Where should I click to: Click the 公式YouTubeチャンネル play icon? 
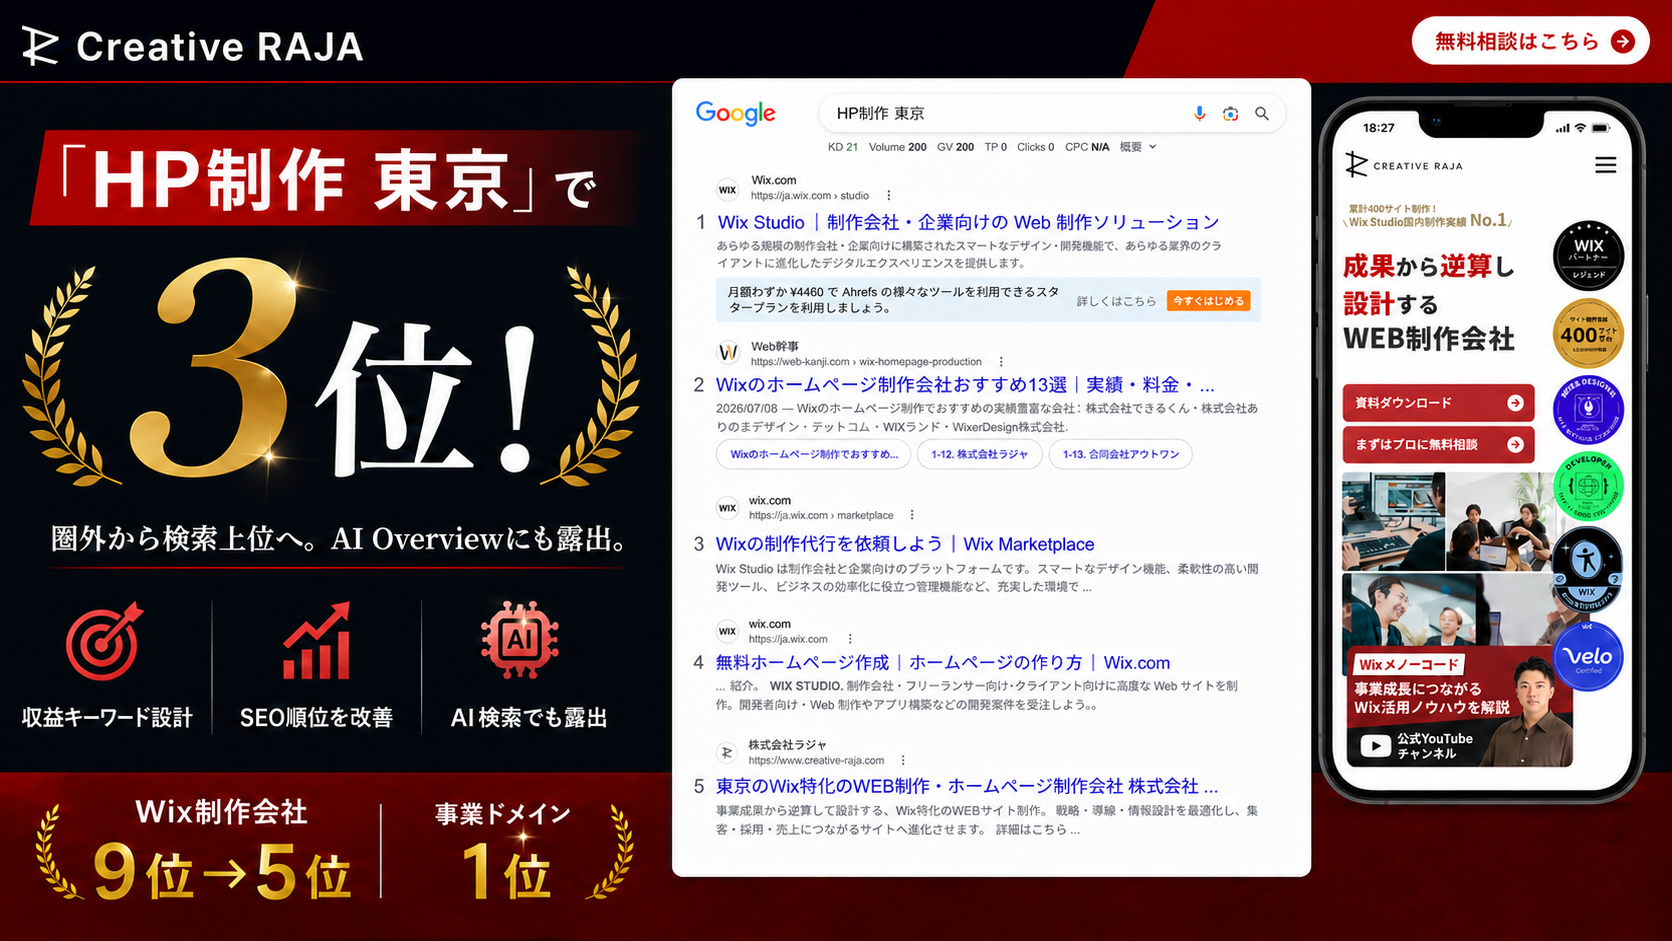click(x=1375, y=746)
